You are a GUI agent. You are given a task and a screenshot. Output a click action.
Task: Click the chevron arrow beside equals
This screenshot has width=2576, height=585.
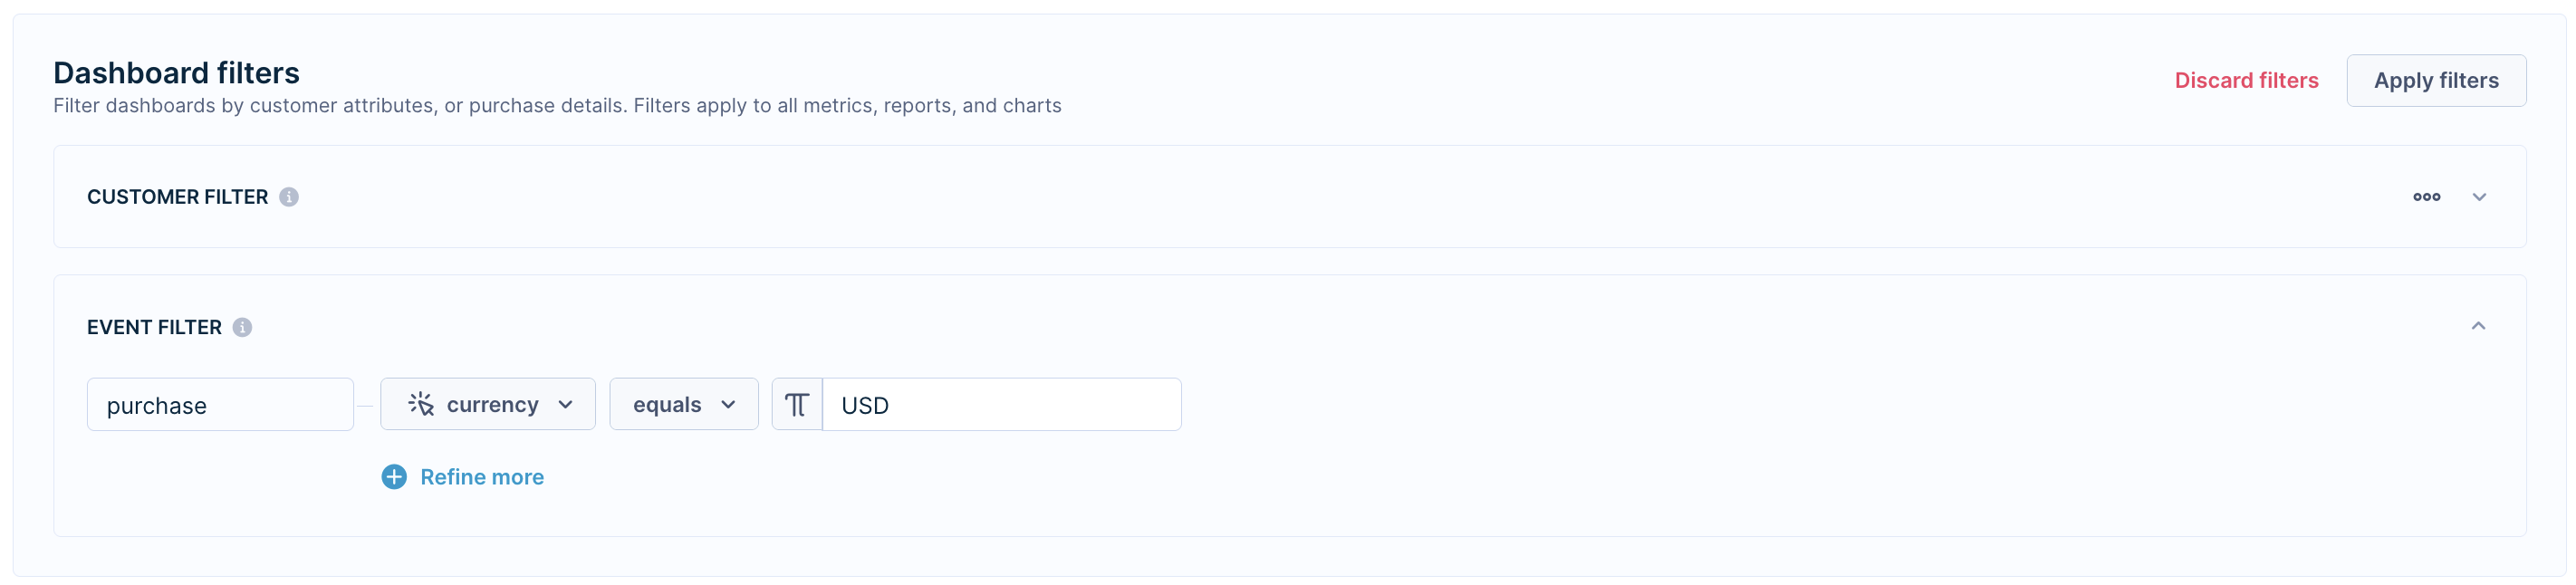[x=728, y=405]
